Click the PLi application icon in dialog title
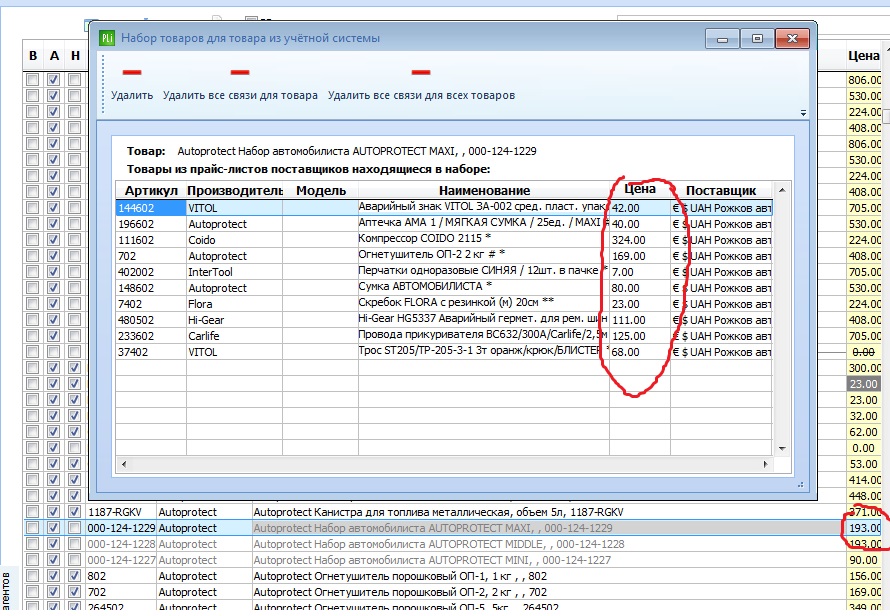The width and height of the screenshot is (890, 616). [107, 38]
